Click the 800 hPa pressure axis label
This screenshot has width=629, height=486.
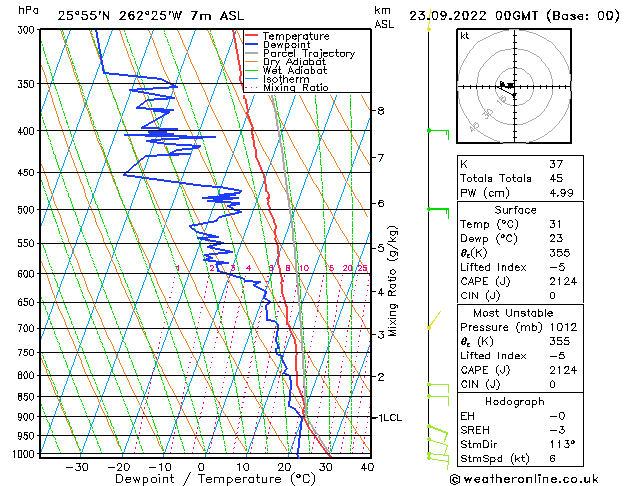pyautogui.click(x=28, y=376)
